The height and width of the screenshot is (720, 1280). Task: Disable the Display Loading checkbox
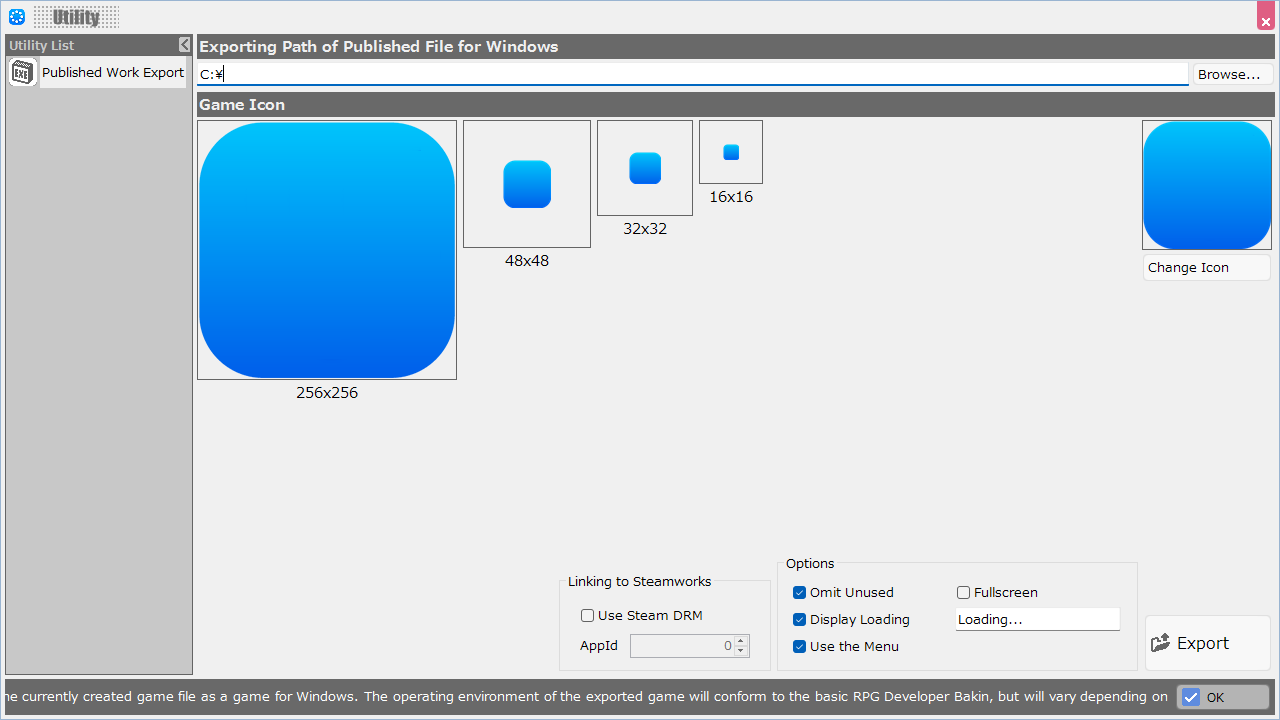[x=799, y=620]
